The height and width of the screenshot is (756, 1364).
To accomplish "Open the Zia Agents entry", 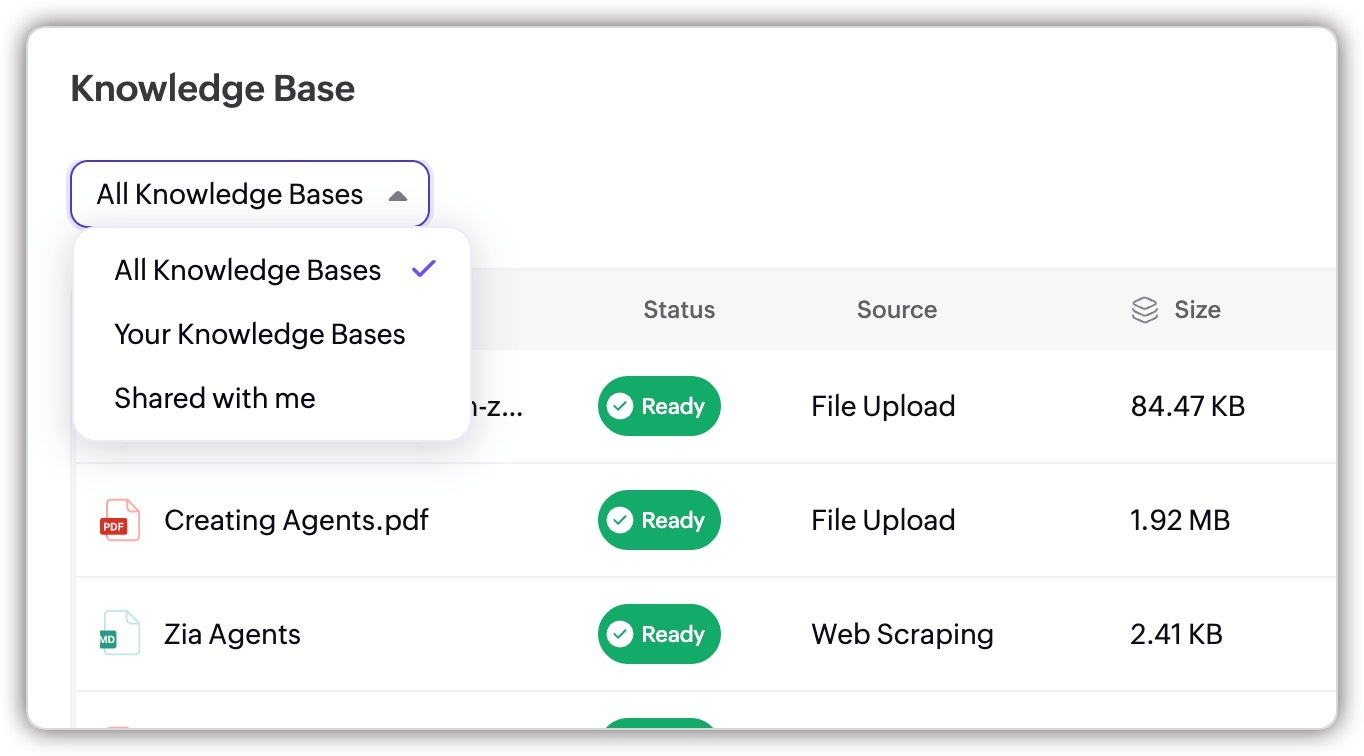I will point(232,635).
